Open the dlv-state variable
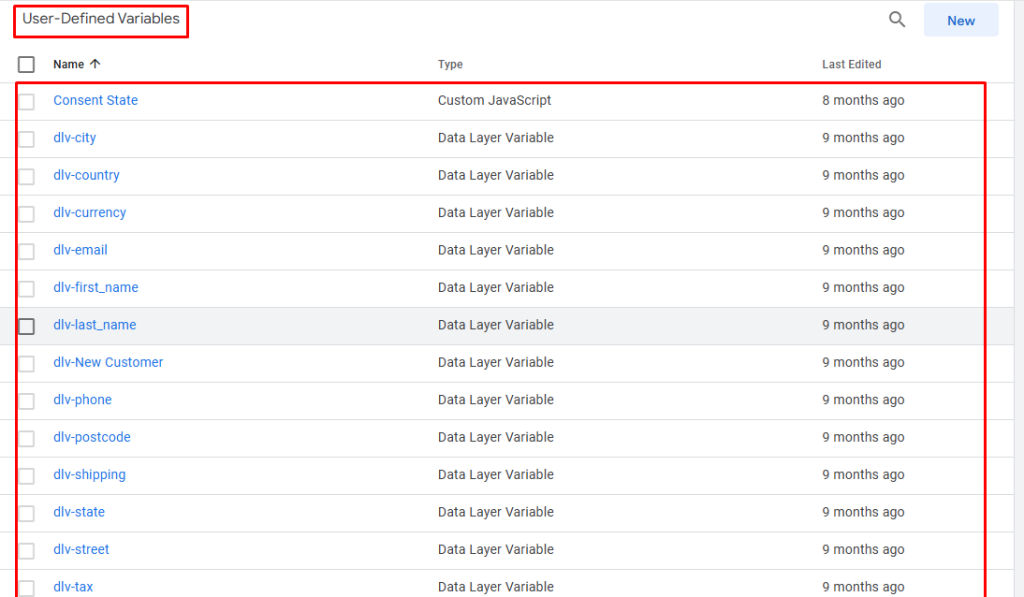 [78, 512]
